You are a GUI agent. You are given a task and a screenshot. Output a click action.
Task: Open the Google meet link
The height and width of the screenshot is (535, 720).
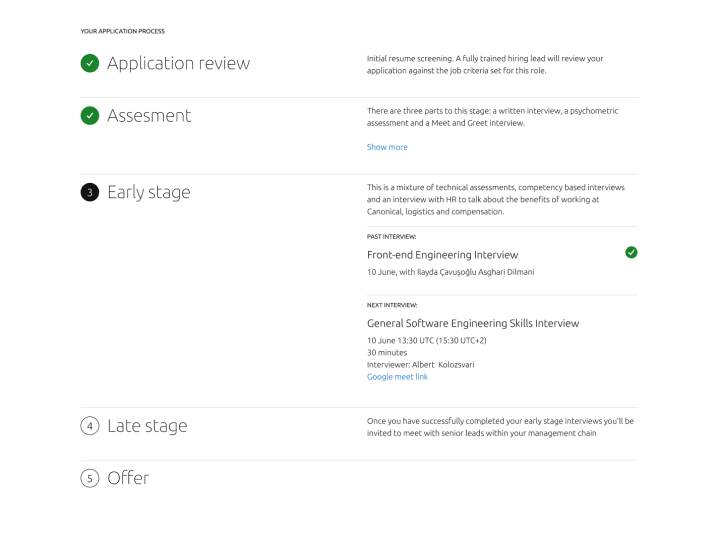(397, 377)
